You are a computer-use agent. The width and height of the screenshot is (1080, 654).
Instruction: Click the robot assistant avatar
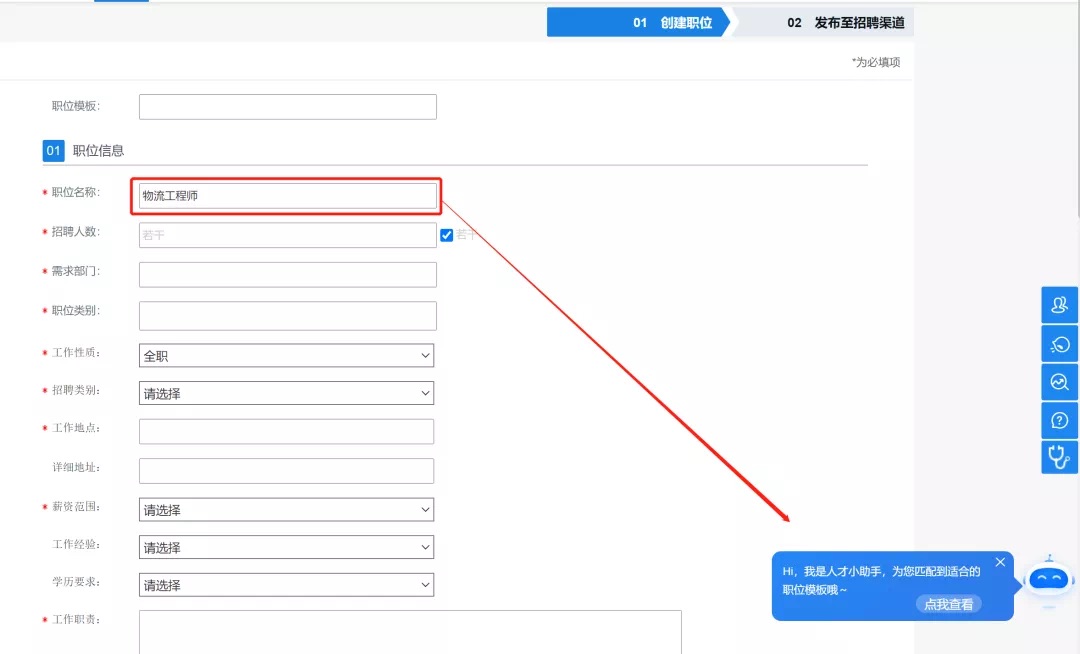1049,579
